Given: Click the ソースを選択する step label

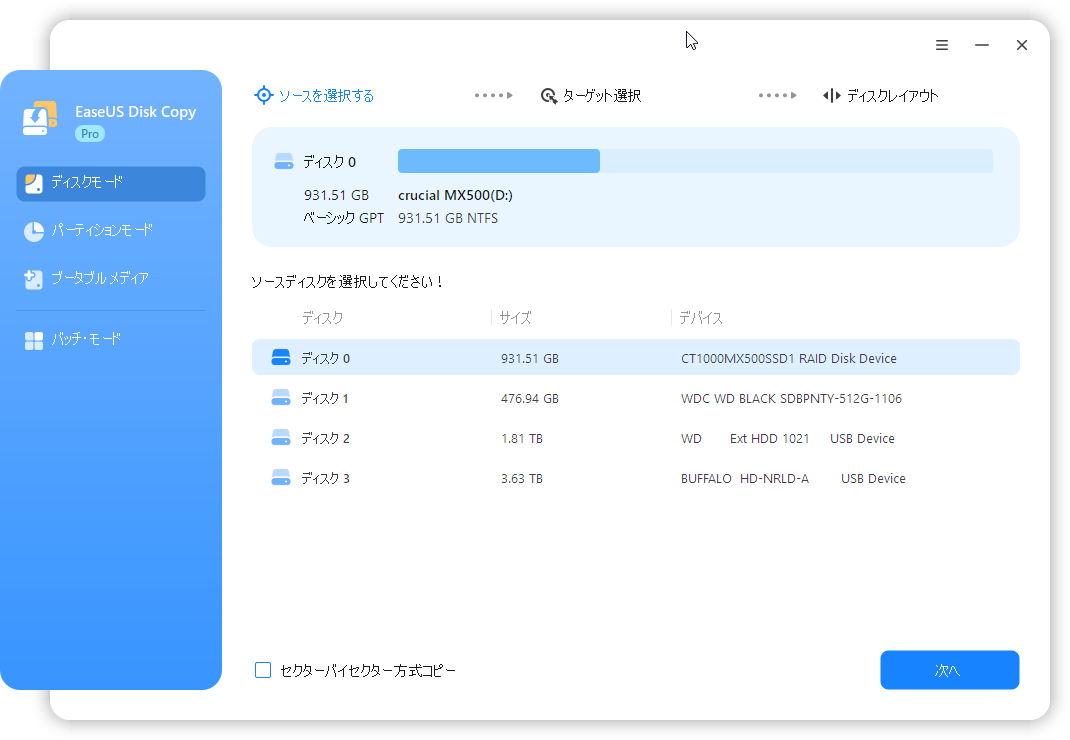Looking at the screenshot, I should (326, 96).
